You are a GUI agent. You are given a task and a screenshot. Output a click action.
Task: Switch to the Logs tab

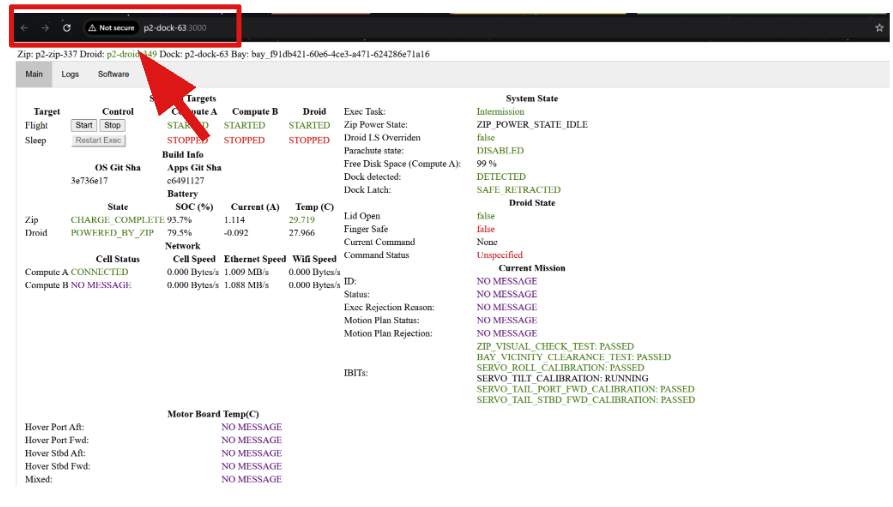click(x=70, y=74)
